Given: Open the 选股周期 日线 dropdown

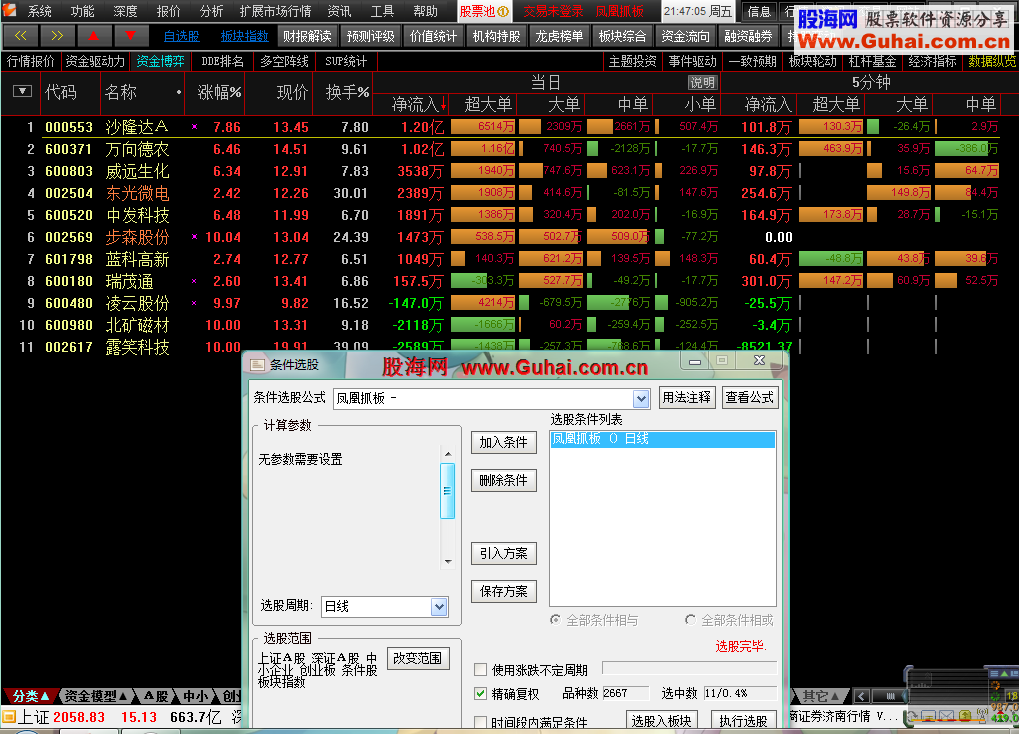Looking at the screenshot, I should click(439, 607).
